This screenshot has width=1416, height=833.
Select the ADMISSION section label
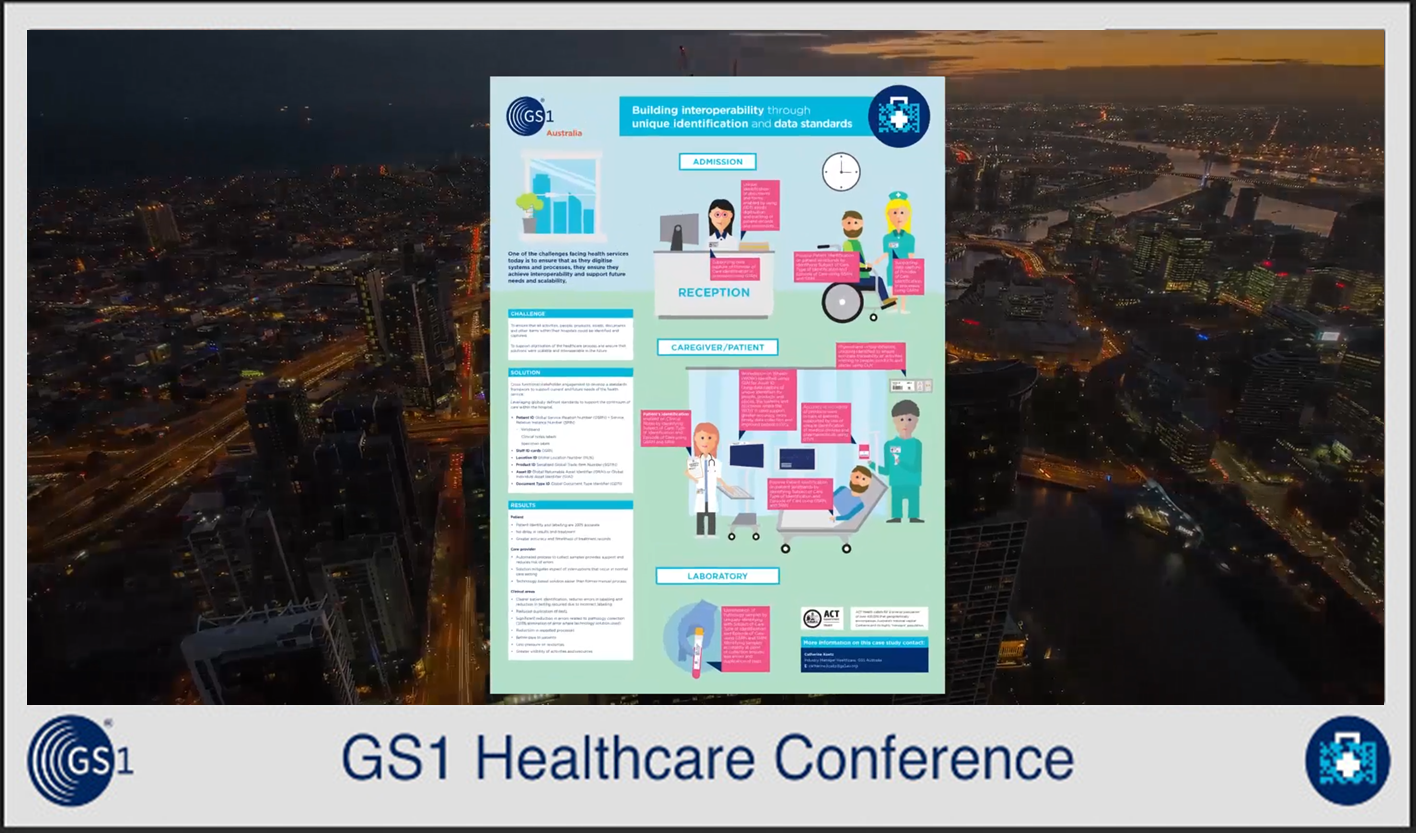tap(717, 162)
